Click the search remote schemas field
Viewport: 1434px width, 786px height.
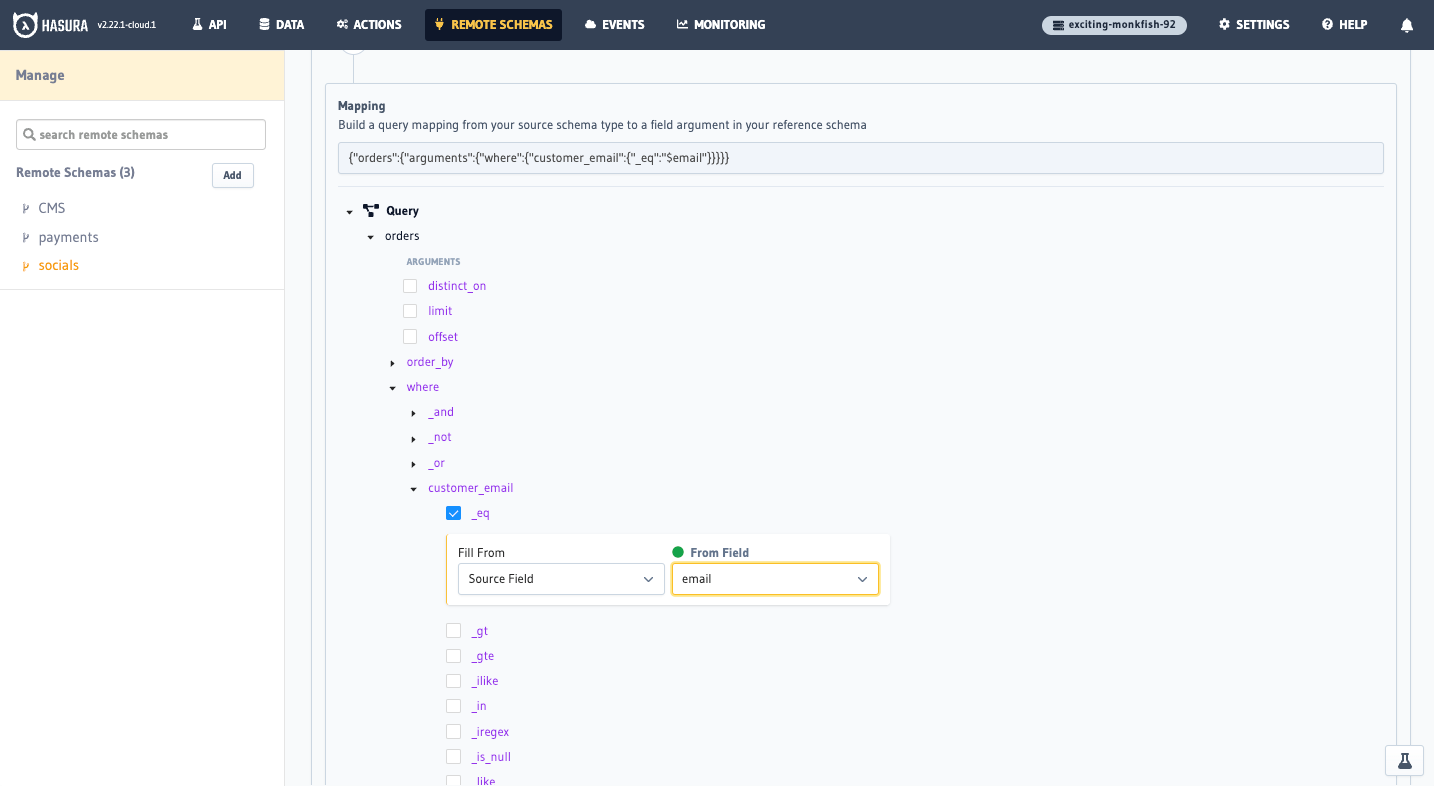pos(140,134)
